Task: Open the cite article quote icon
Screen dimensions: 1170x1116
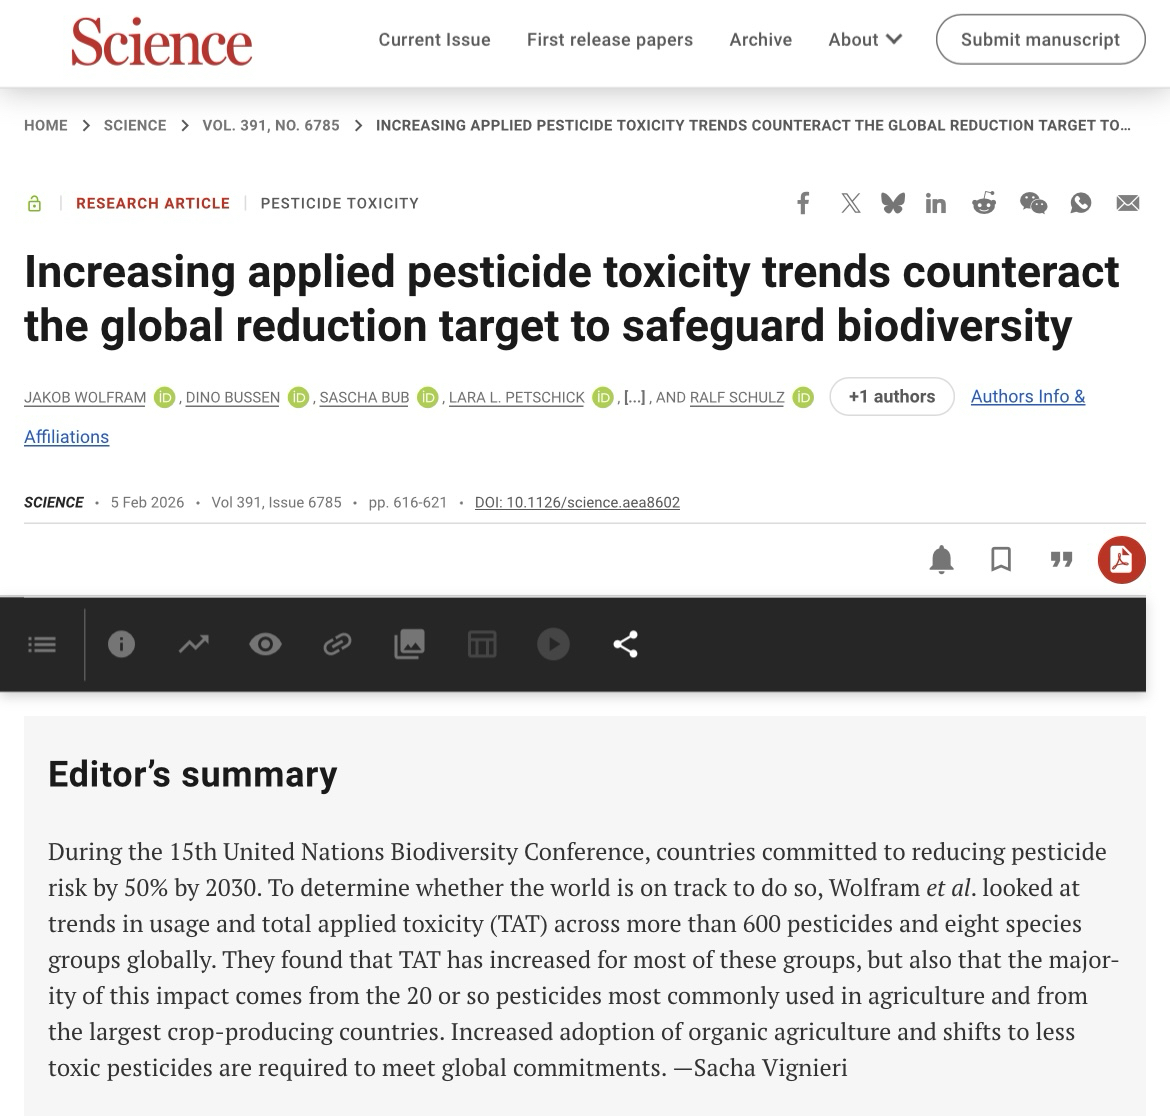Action: tap(1061, 560)
